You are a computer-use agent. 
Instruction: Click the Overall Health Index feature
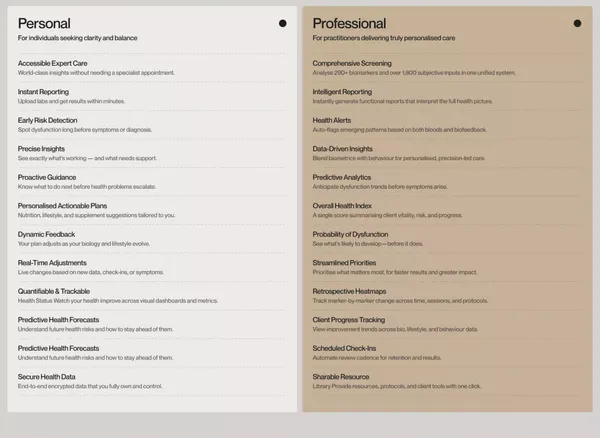click(x=342, y=206)
